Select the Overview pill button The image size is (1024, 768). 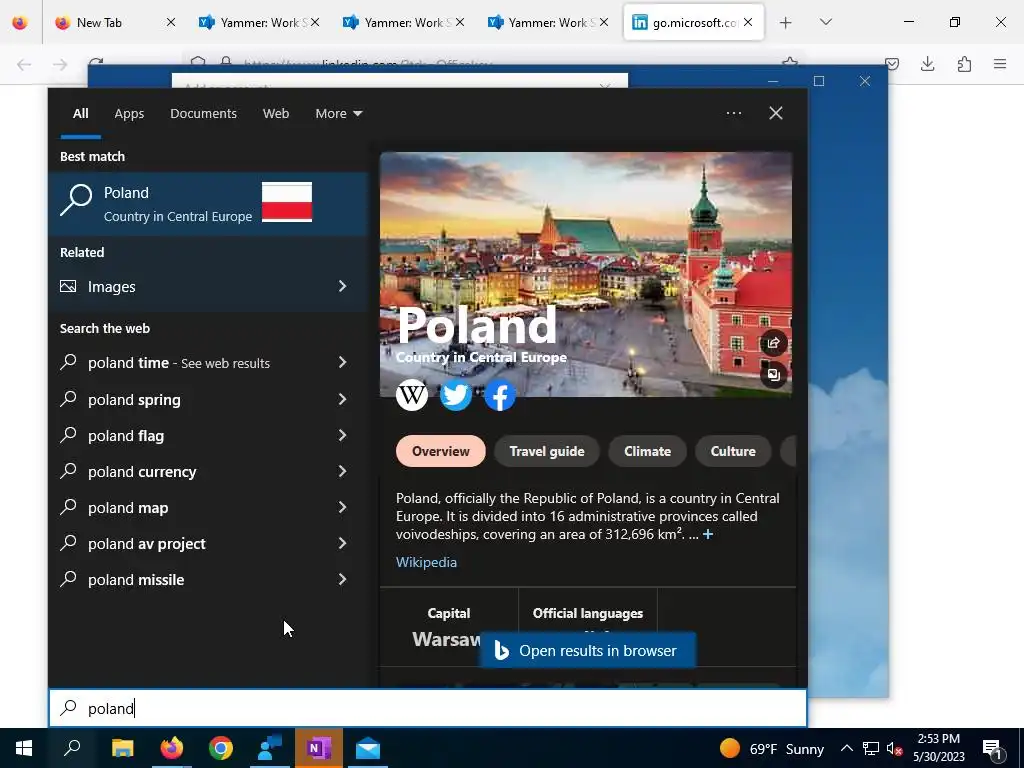tap(441, 451)
